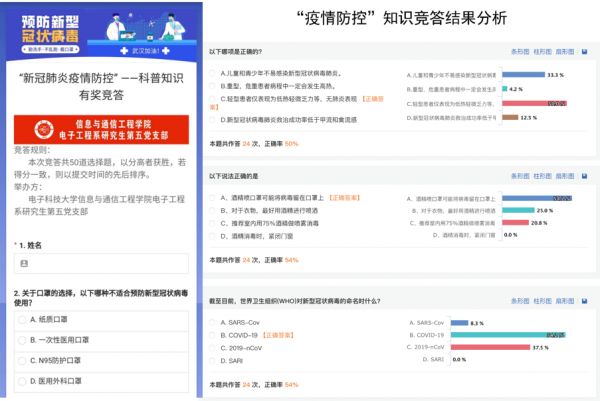Click the red party branch emblem logo

(70, 129)
